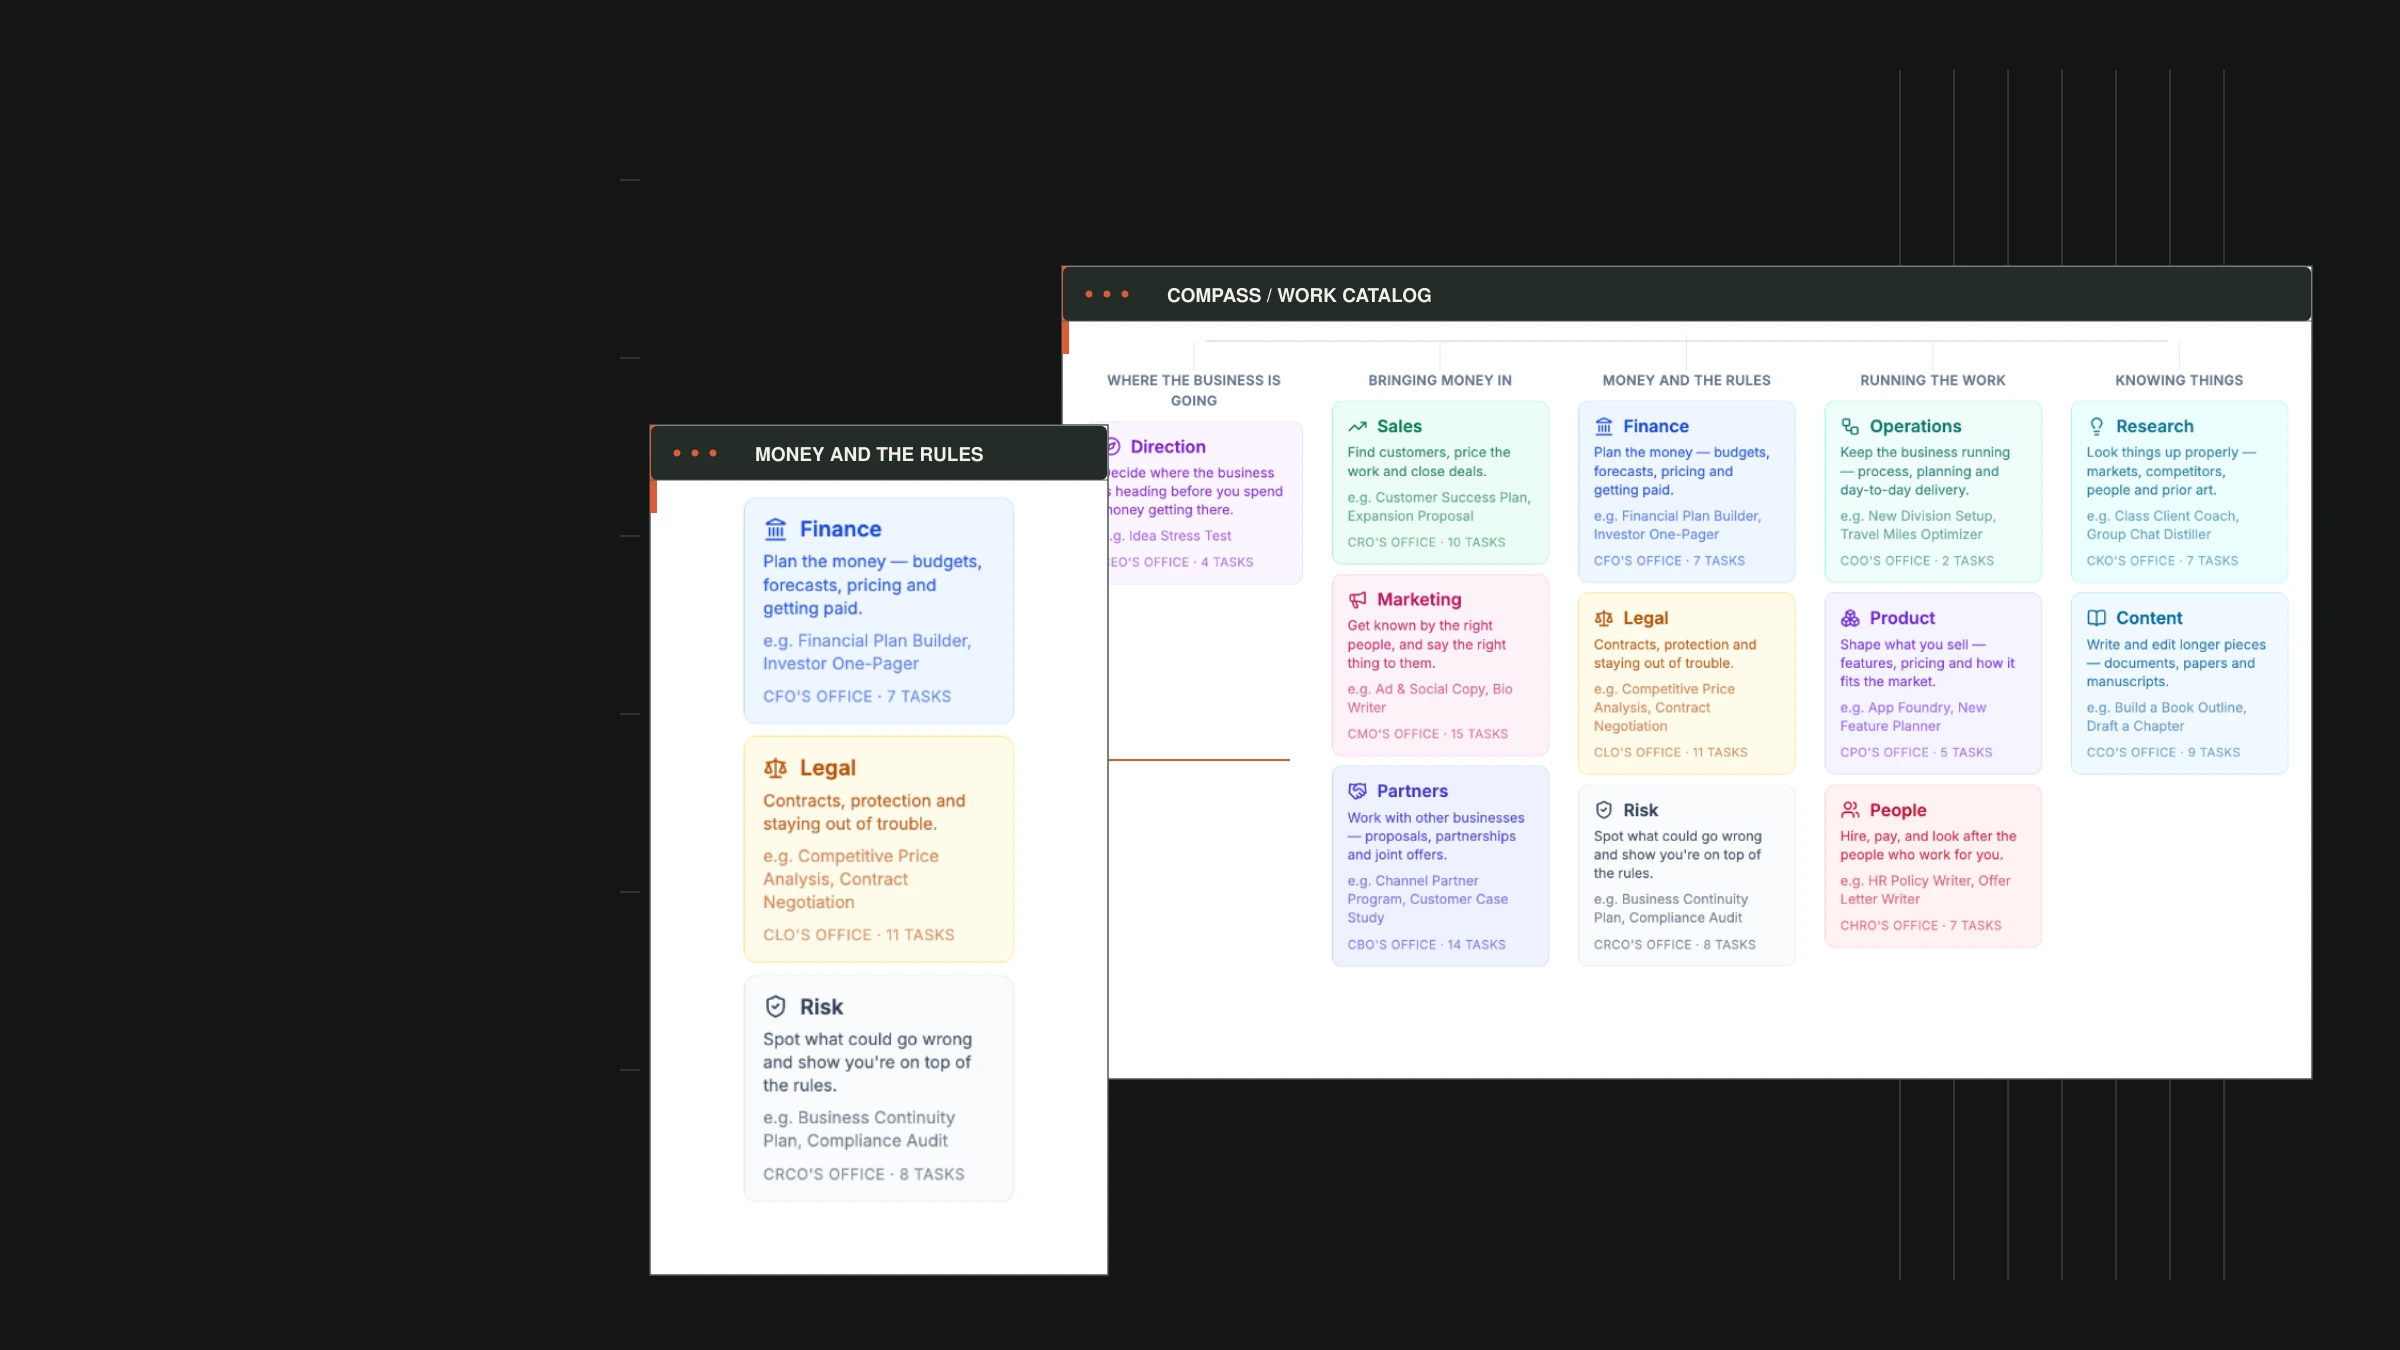Click the Sales trend arrow icon in Work Catalog

pos(1357,427)
